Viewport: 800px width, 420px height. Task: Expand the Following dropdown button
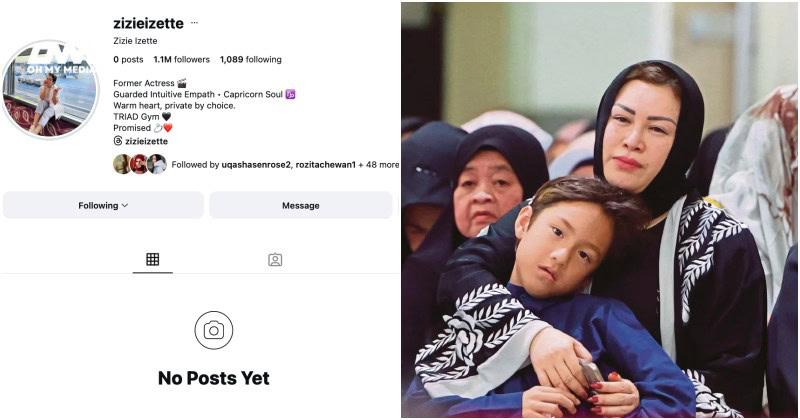click(x=103, y=205)
